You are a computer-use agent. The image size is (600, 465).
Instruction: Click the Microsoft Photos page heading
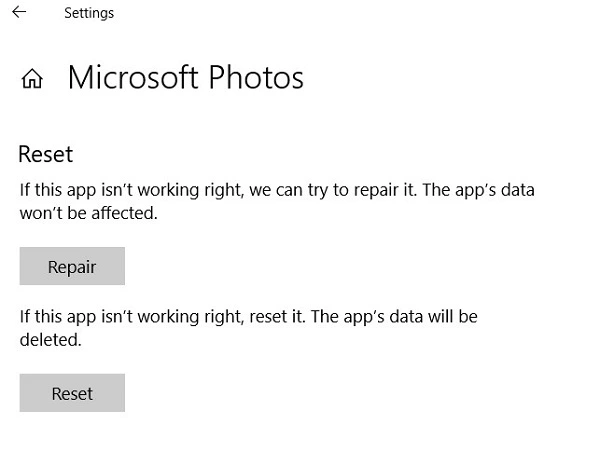point(185,77)
